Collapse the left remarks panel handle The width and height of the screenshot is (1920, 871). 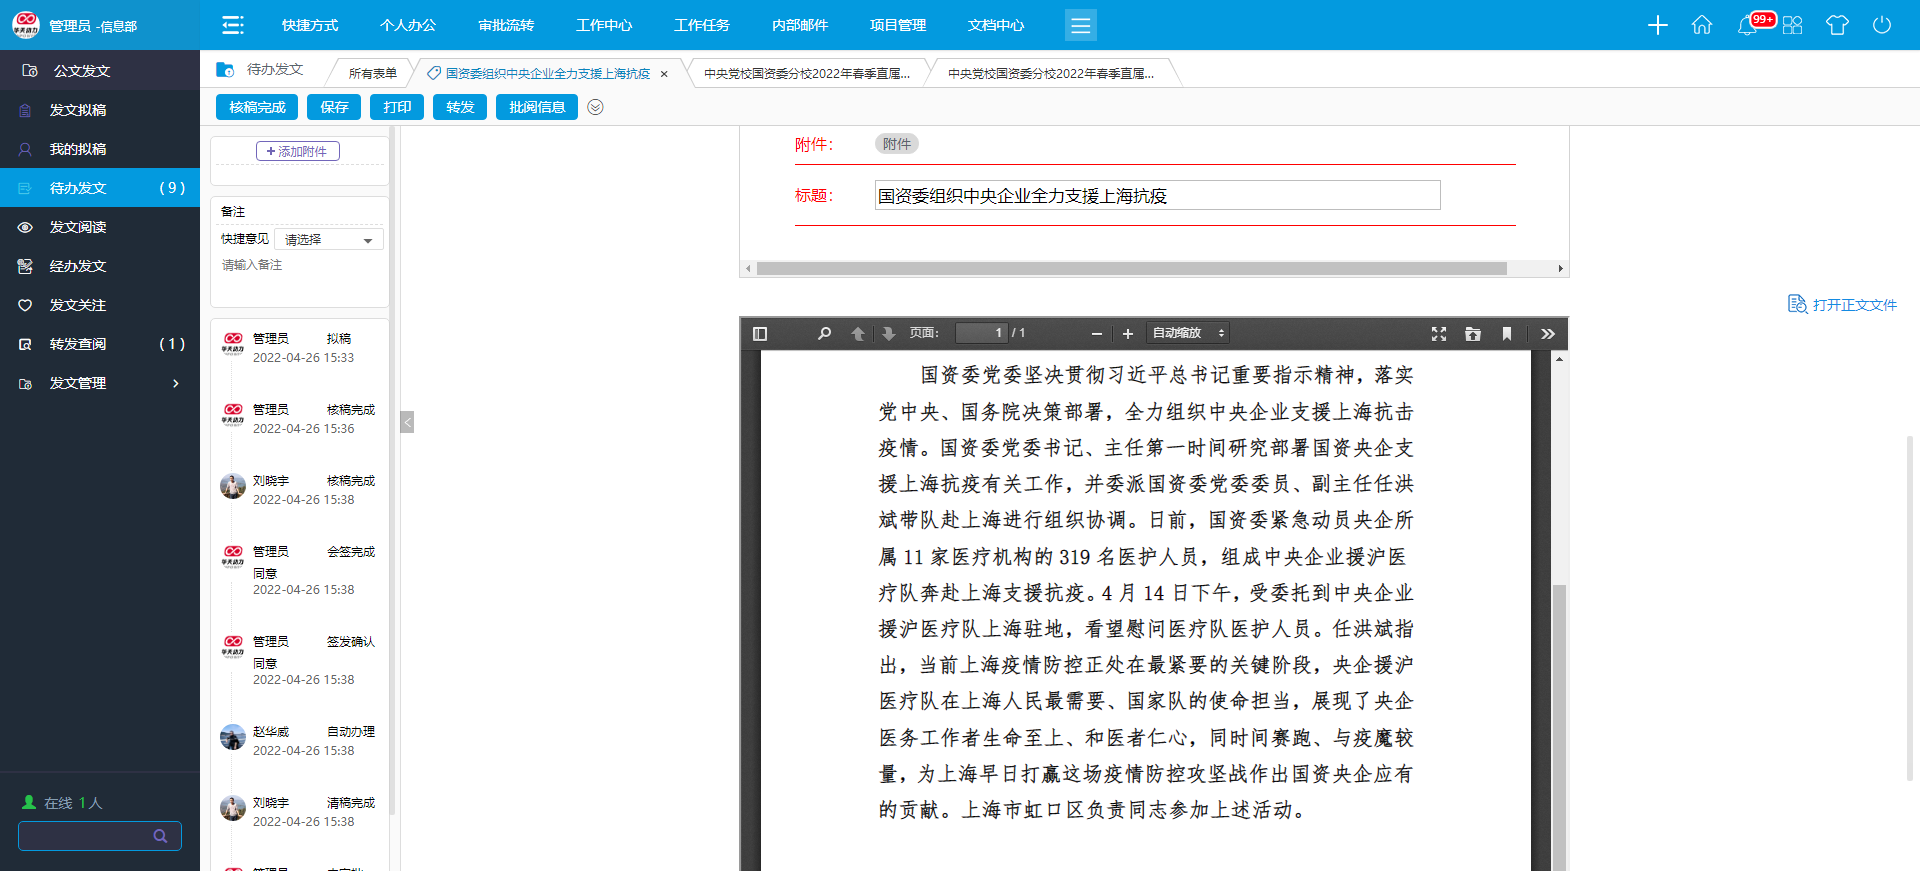(x=407, y=422)
